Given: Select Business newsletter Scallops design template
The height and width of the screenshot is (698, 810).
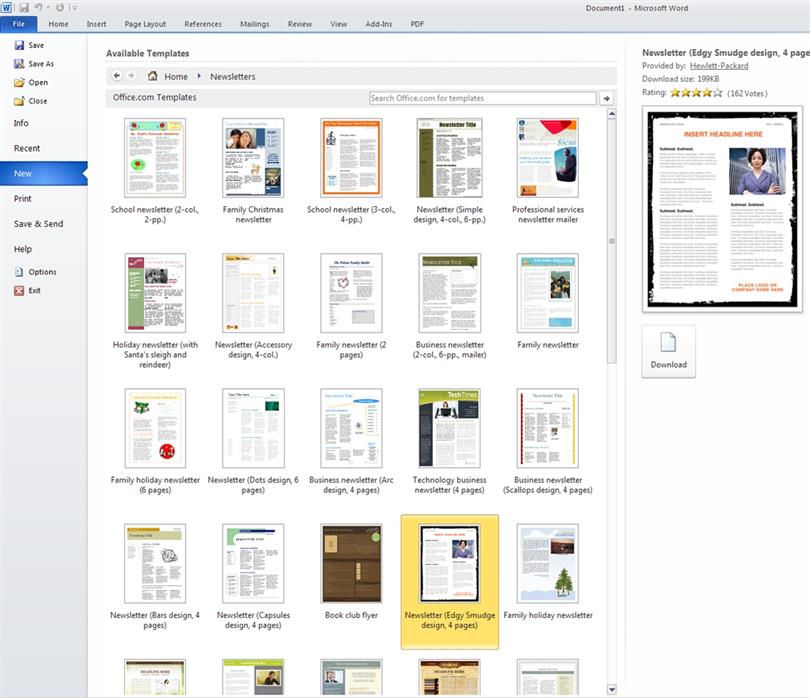Looking at the screenshot, I should tap(548, 442).
